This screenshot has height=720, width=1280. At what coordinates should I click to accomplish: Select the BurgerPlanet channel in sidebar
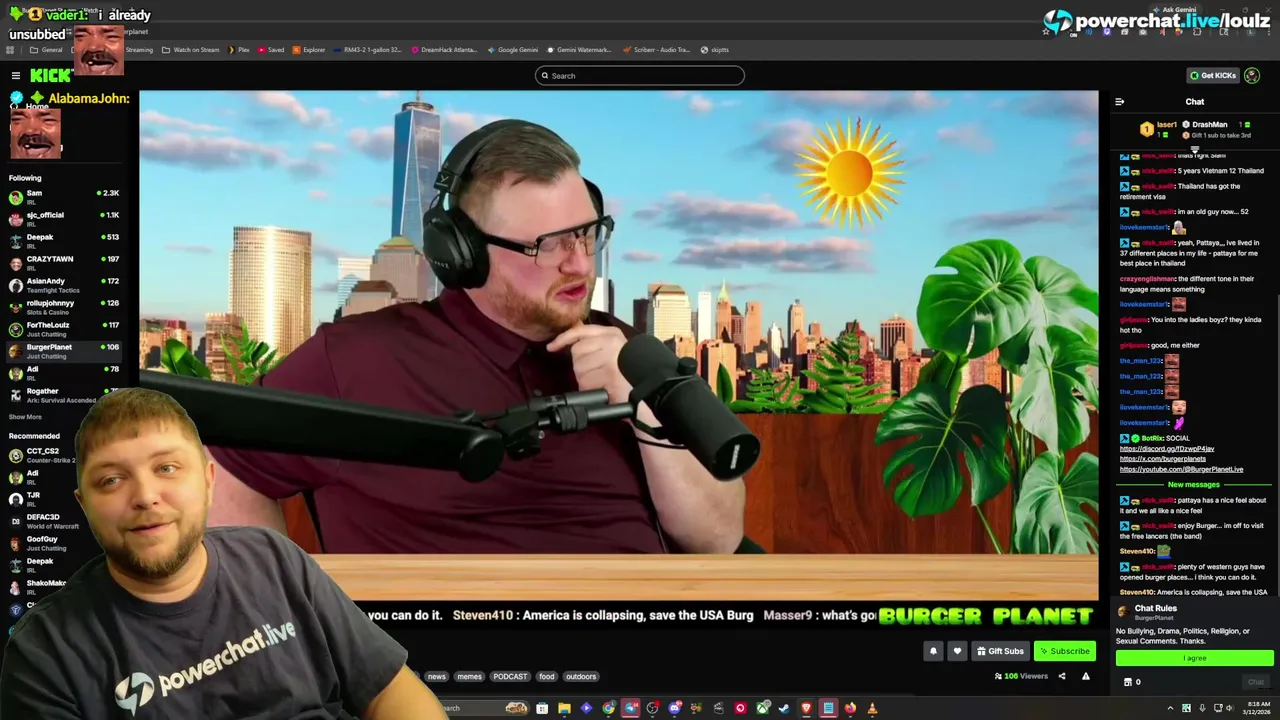64,351
